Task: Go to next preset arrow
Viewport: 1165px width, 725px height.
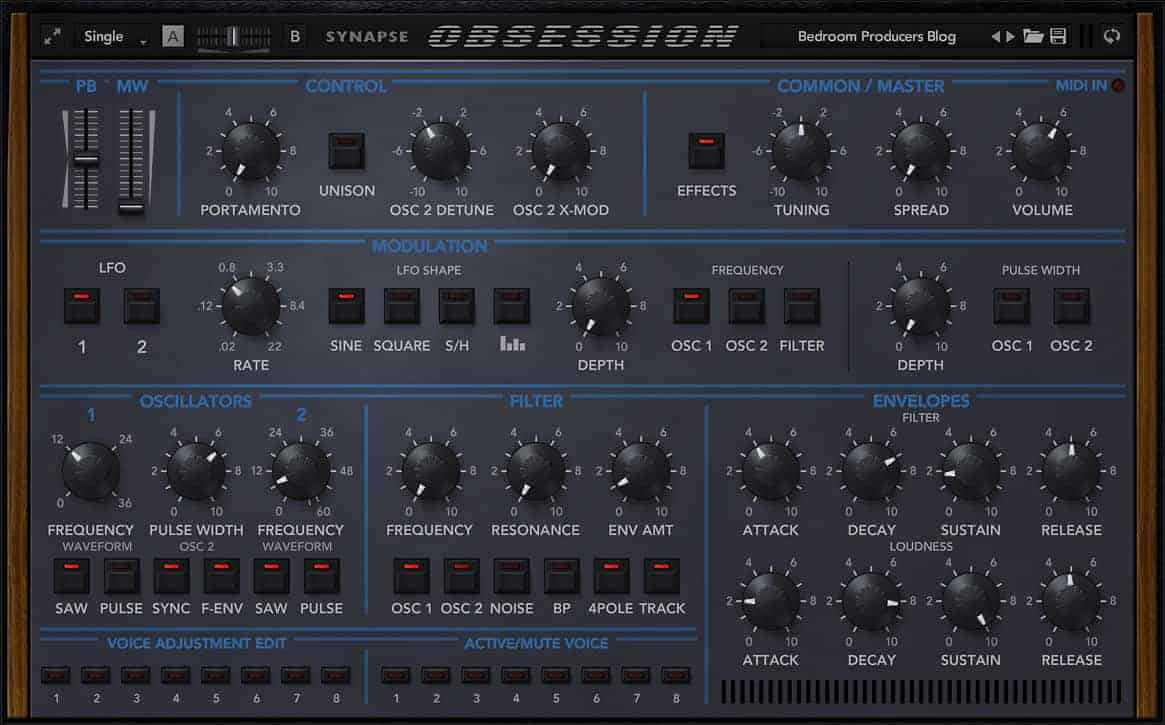Action: [x=1010, y=36]
